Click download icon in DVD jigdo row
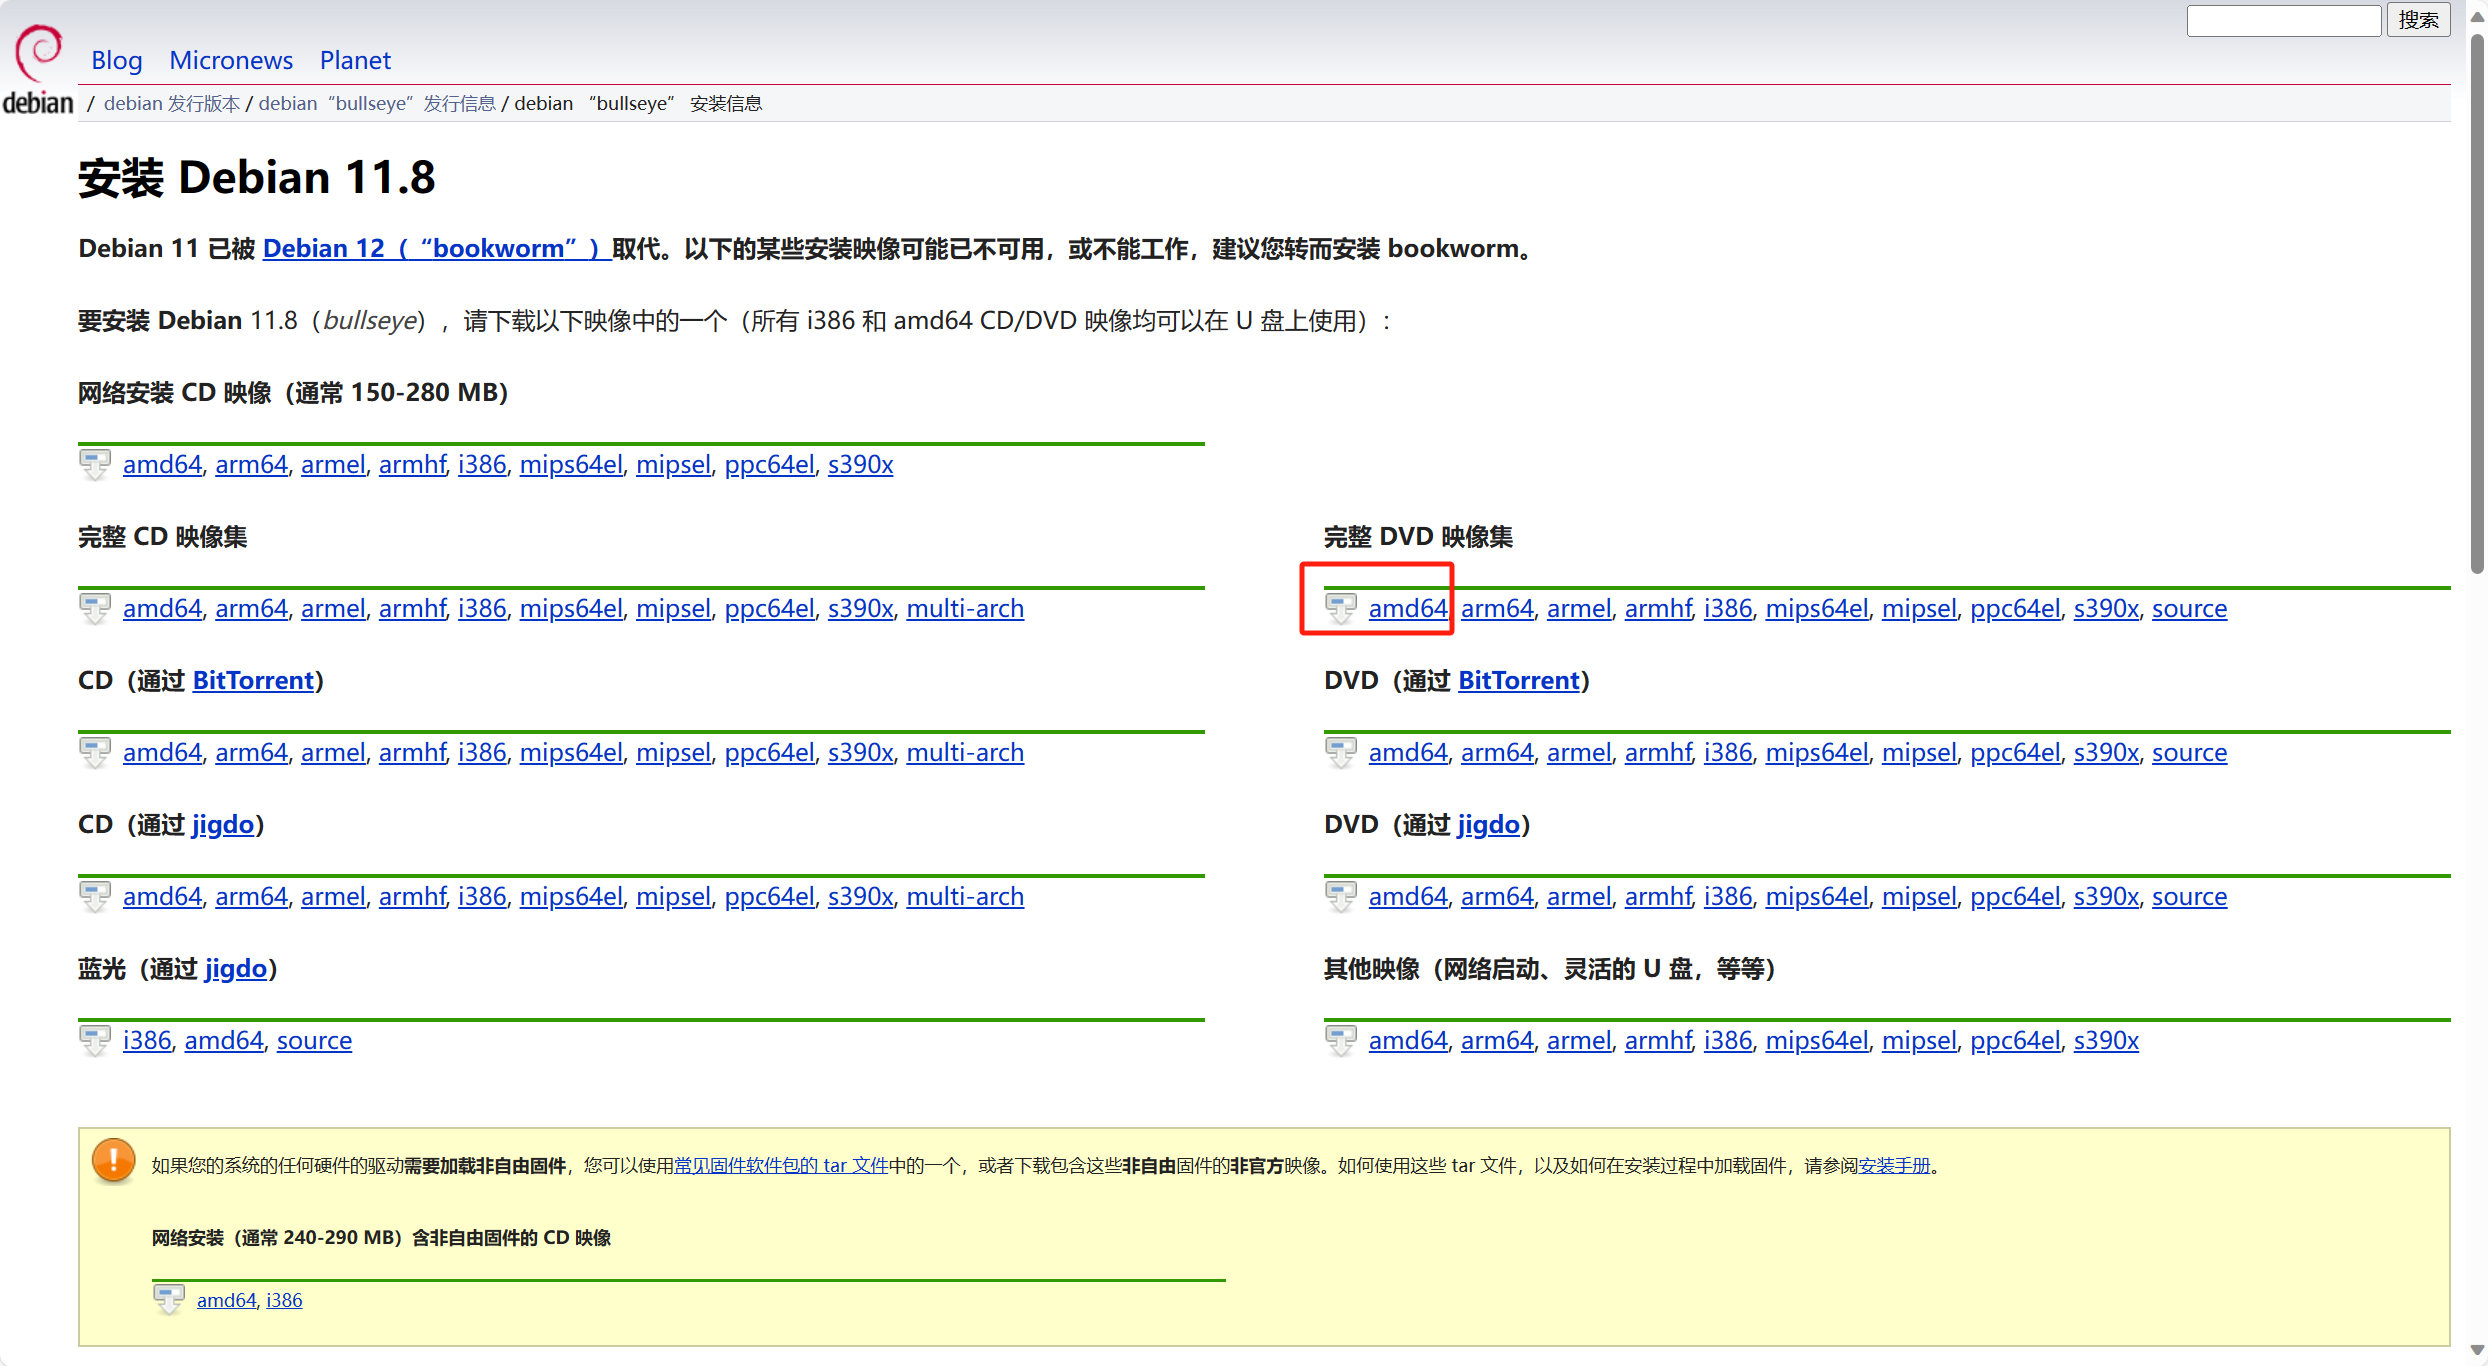The image size is (2488, 1366). point(1341,896)
